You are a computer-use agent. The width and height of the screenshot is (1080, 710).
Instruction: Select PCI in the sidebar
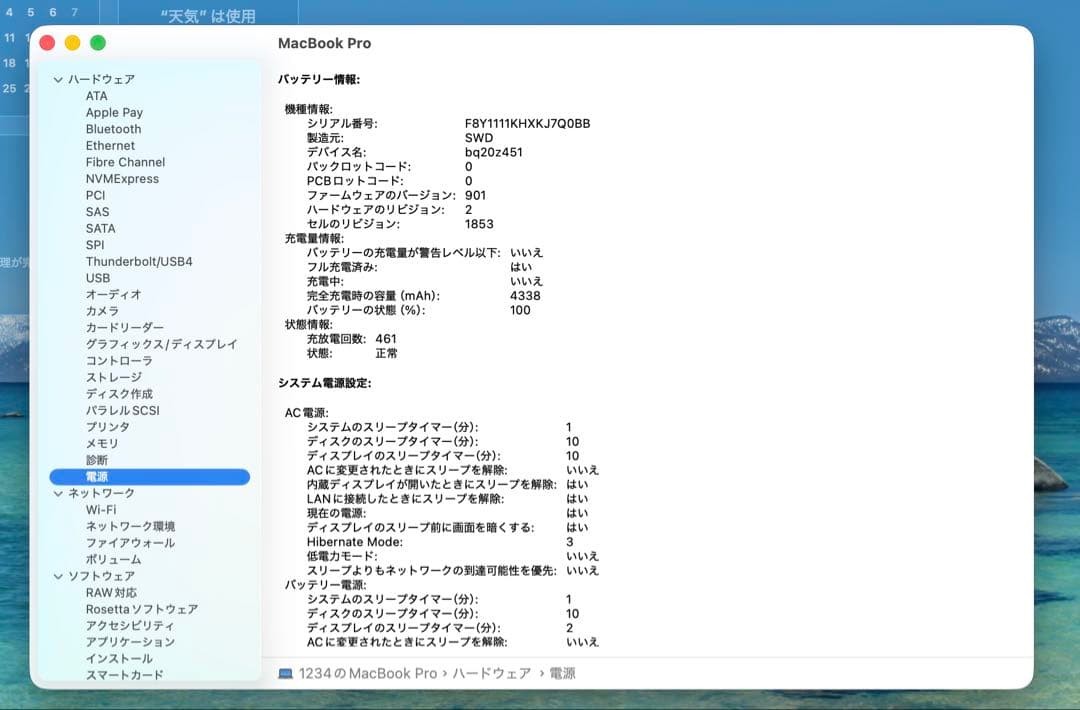(x=96, y=196)
